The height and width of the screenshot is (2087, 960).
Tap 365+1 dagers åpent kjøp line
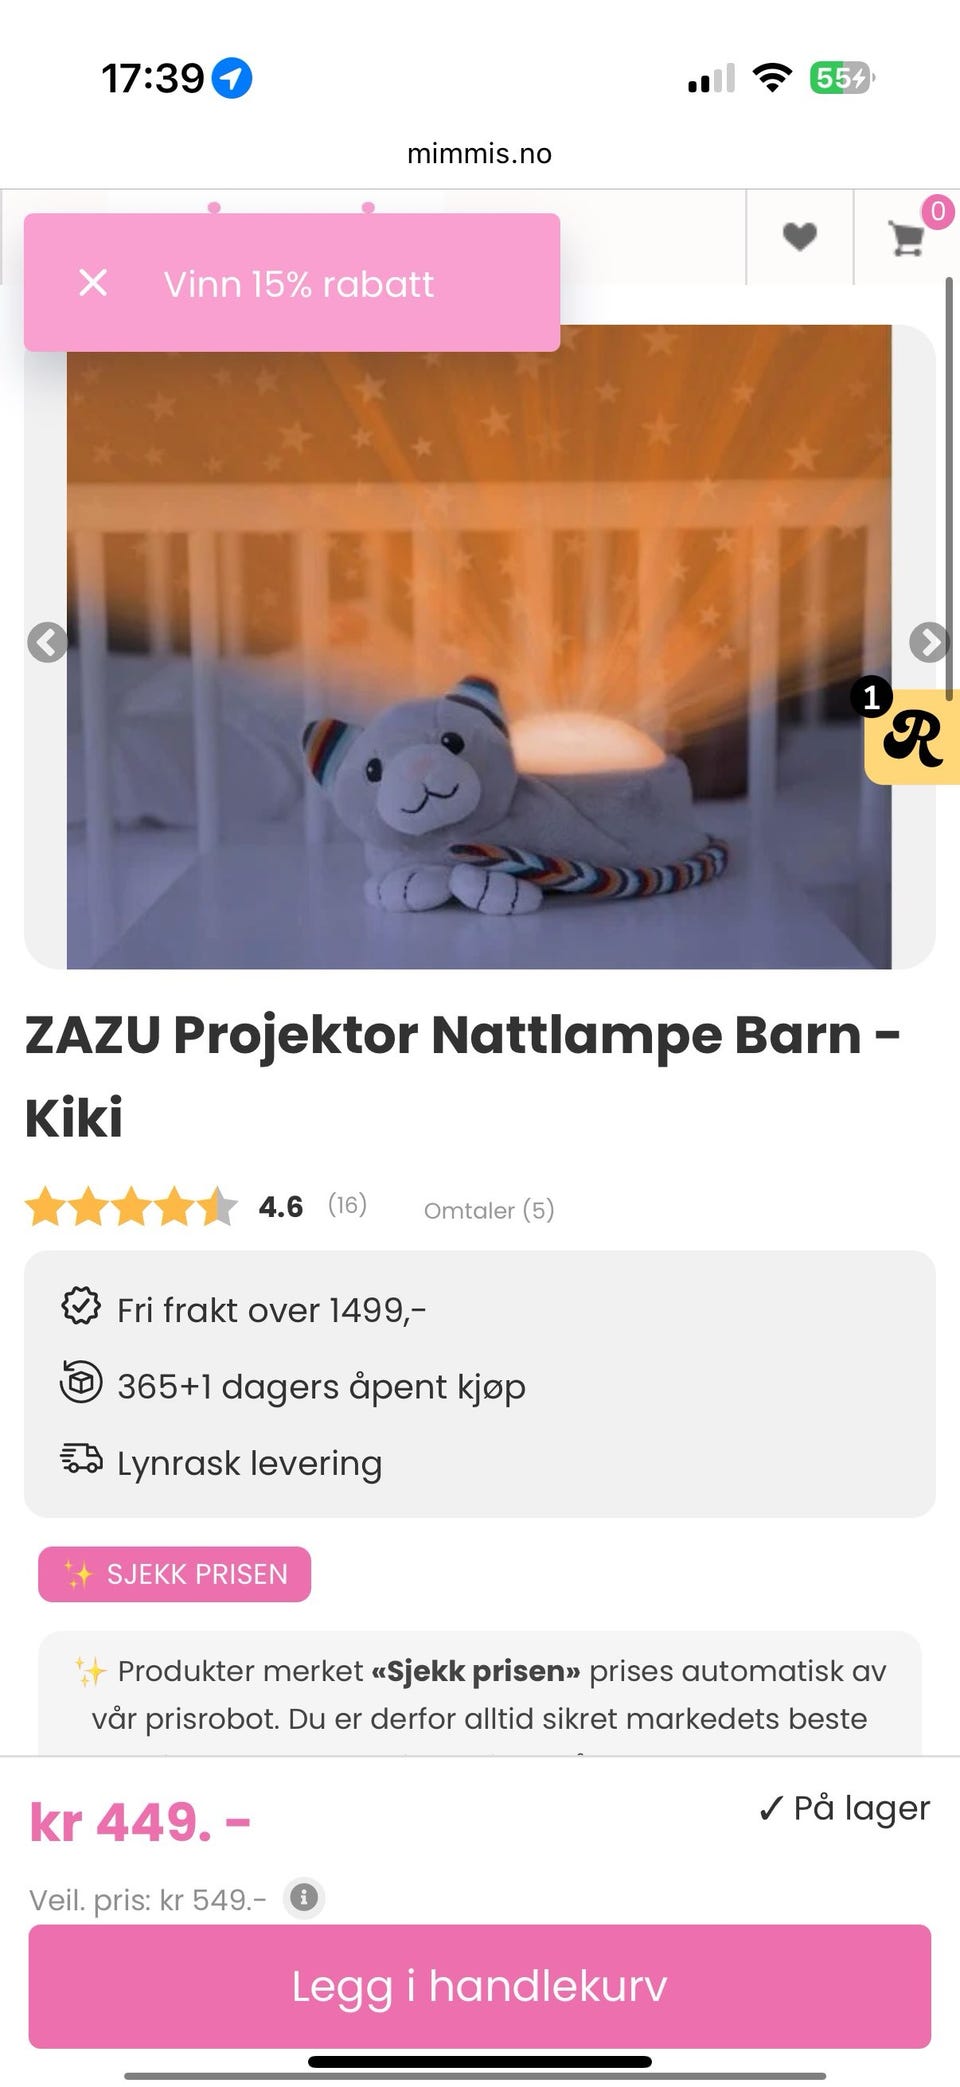[x=293, y=1386]
